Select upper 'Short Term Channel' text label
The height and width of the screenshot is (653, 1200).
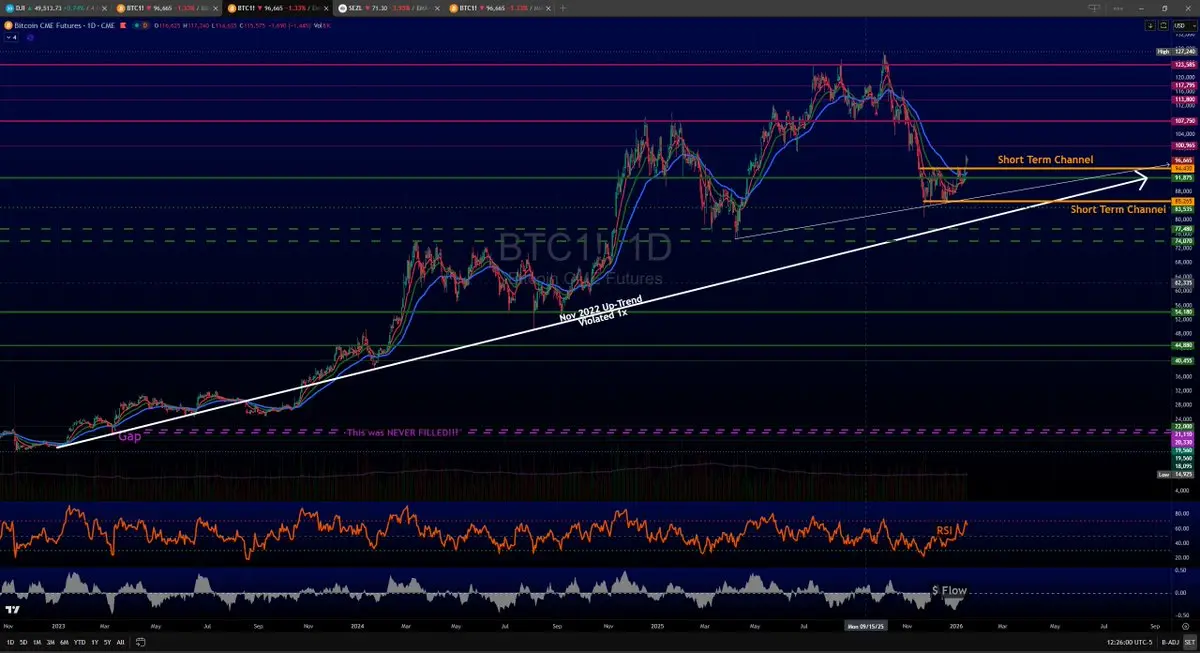pos(1045,160)
